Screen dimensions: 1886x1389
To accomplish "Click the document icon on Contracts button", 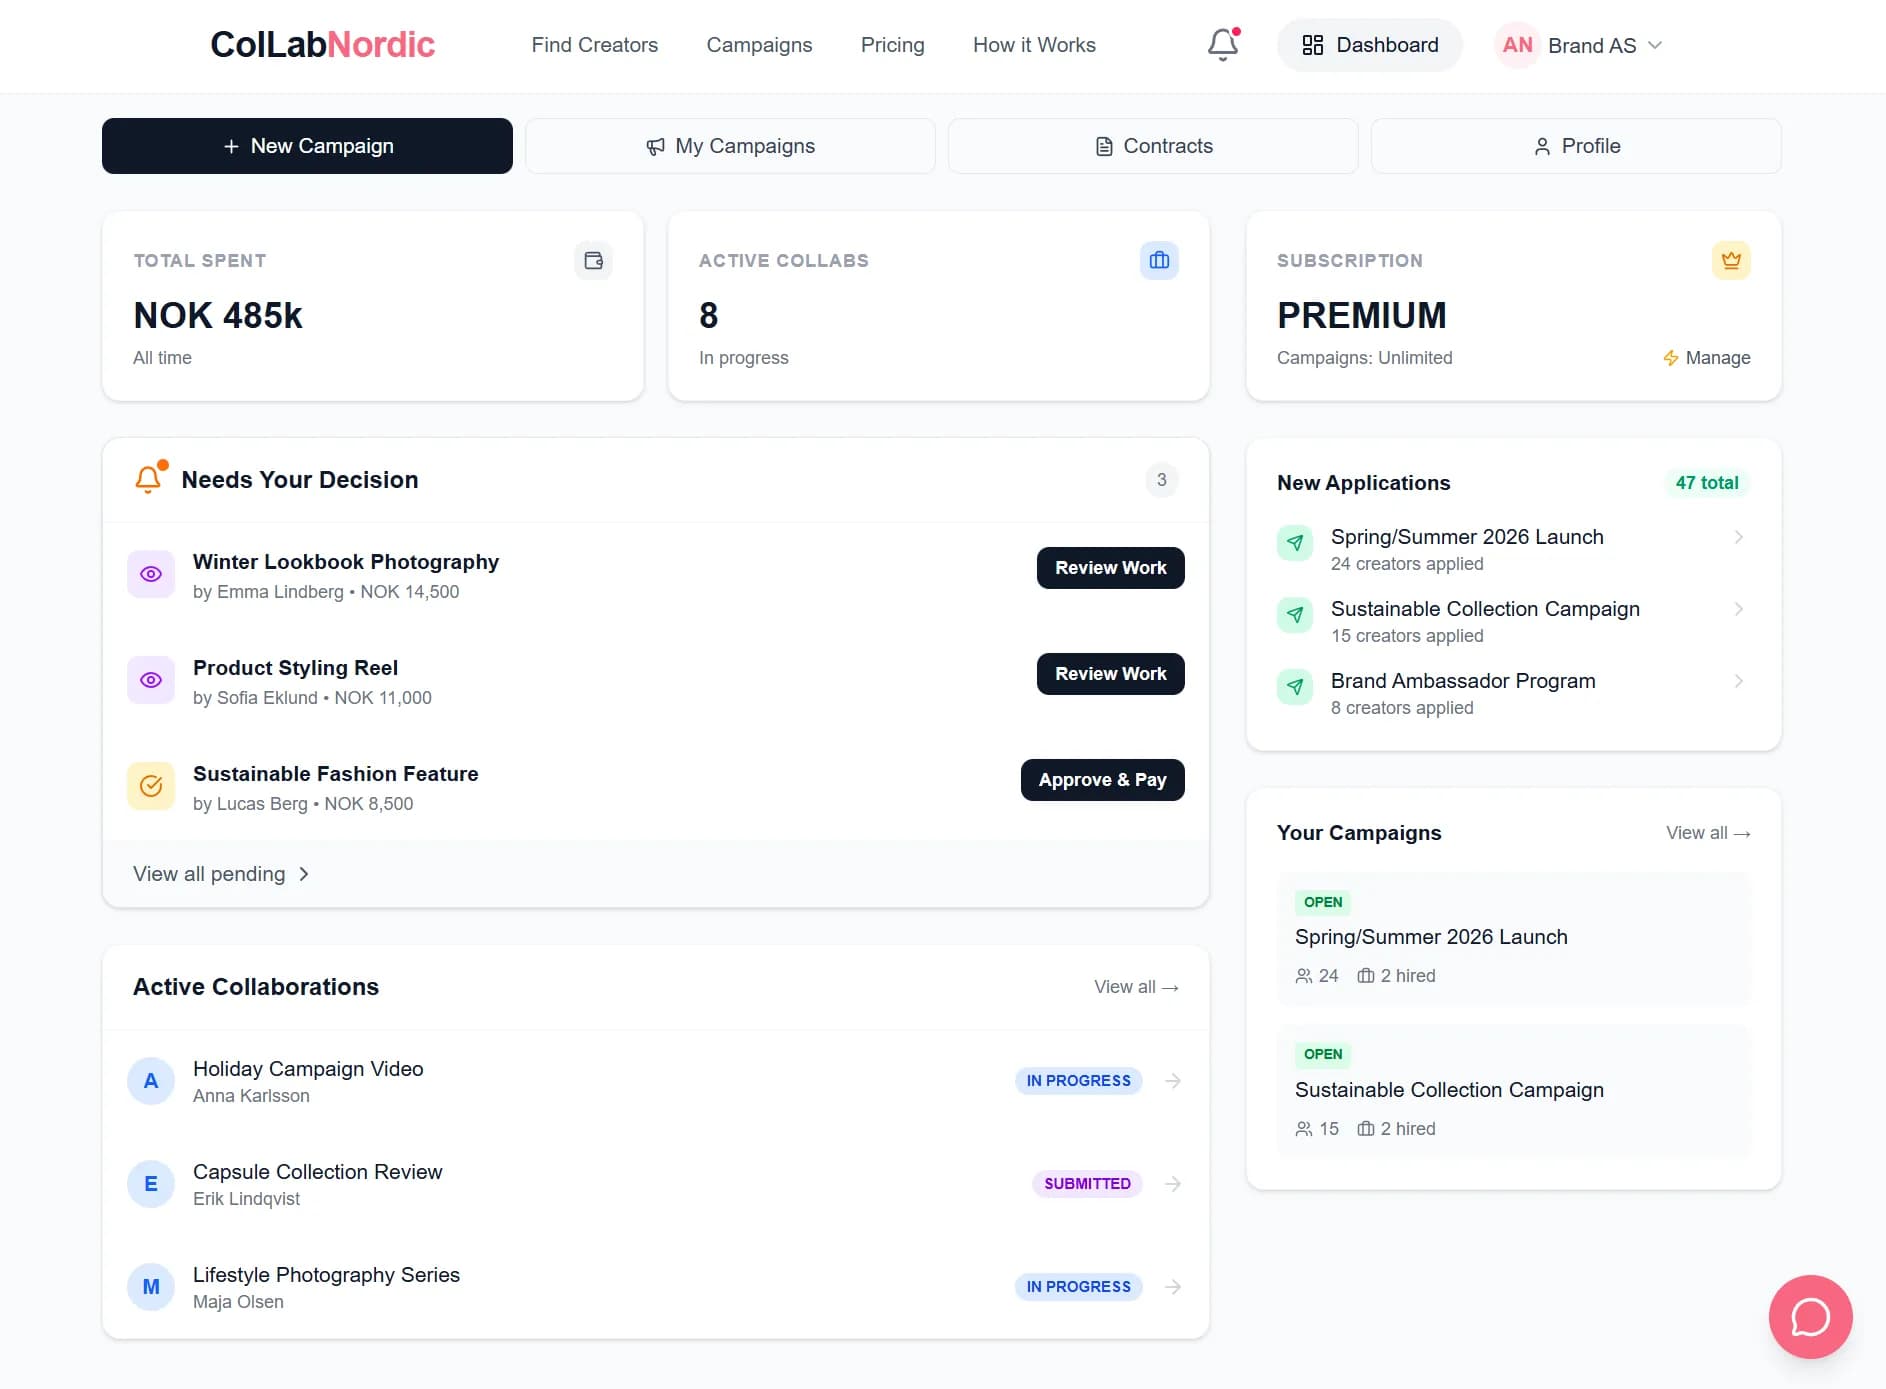I will [x=1104, y=146].
